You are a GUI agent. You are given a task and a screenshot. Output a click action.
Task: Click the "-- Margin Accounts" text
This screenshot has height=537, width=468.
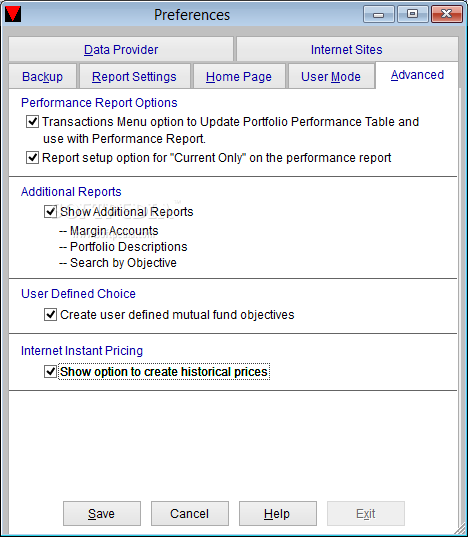click(x=109, y=231)
